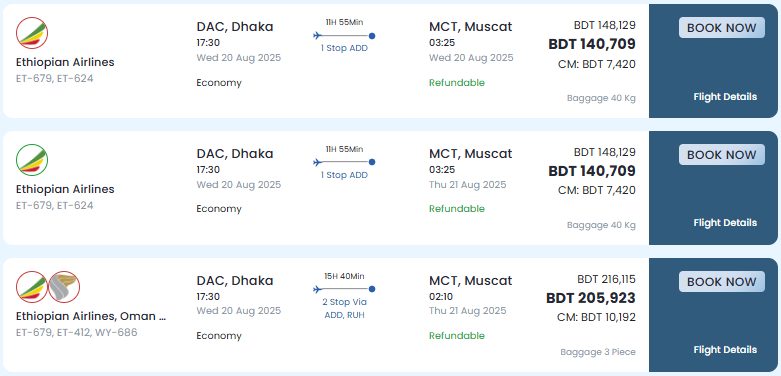Click flight numbers ET-679, ET-412, WY-686
This screenshot has width=781, height=376.
pyautogui.click(x=76, y=332)
